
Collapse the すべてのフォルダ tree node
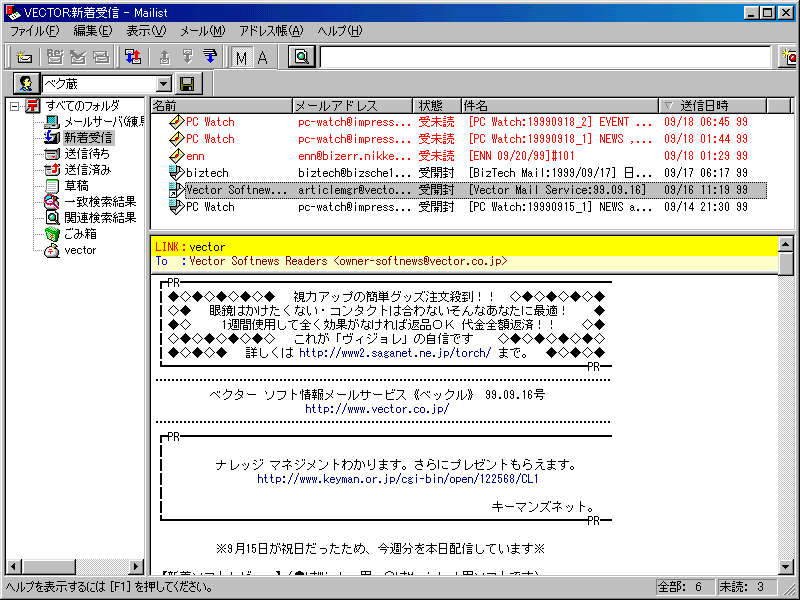point(14,107)
